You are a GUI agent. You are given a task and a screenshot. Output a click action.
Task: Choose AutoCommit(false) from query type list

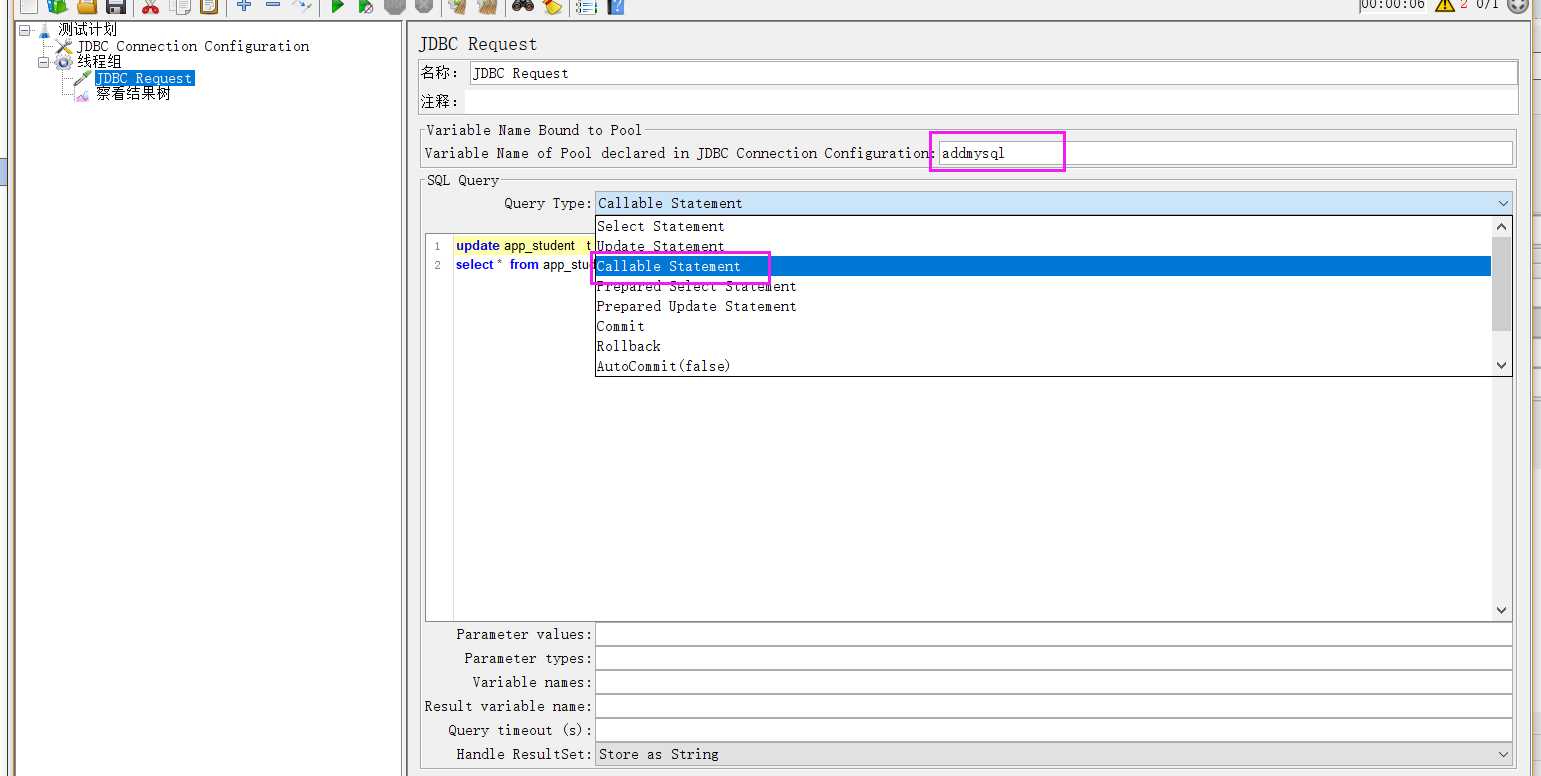[x=1043, y=366]
